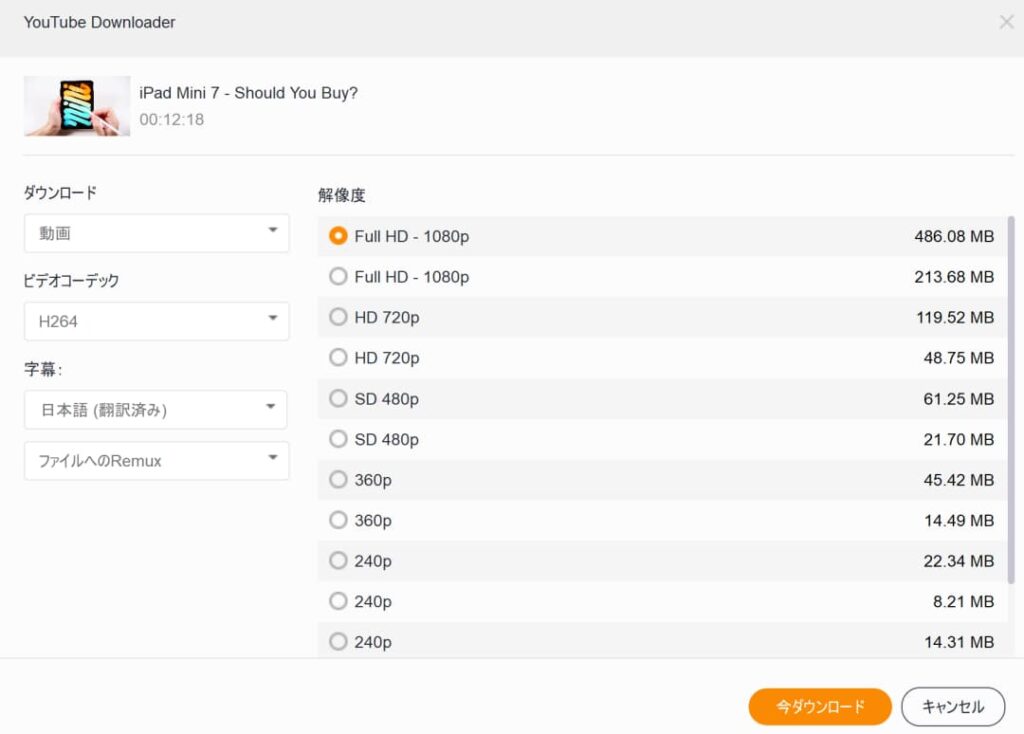Close the YouTube Downloader dialog
Viewport: 1024px width, 734px height.
(1007, 21)
